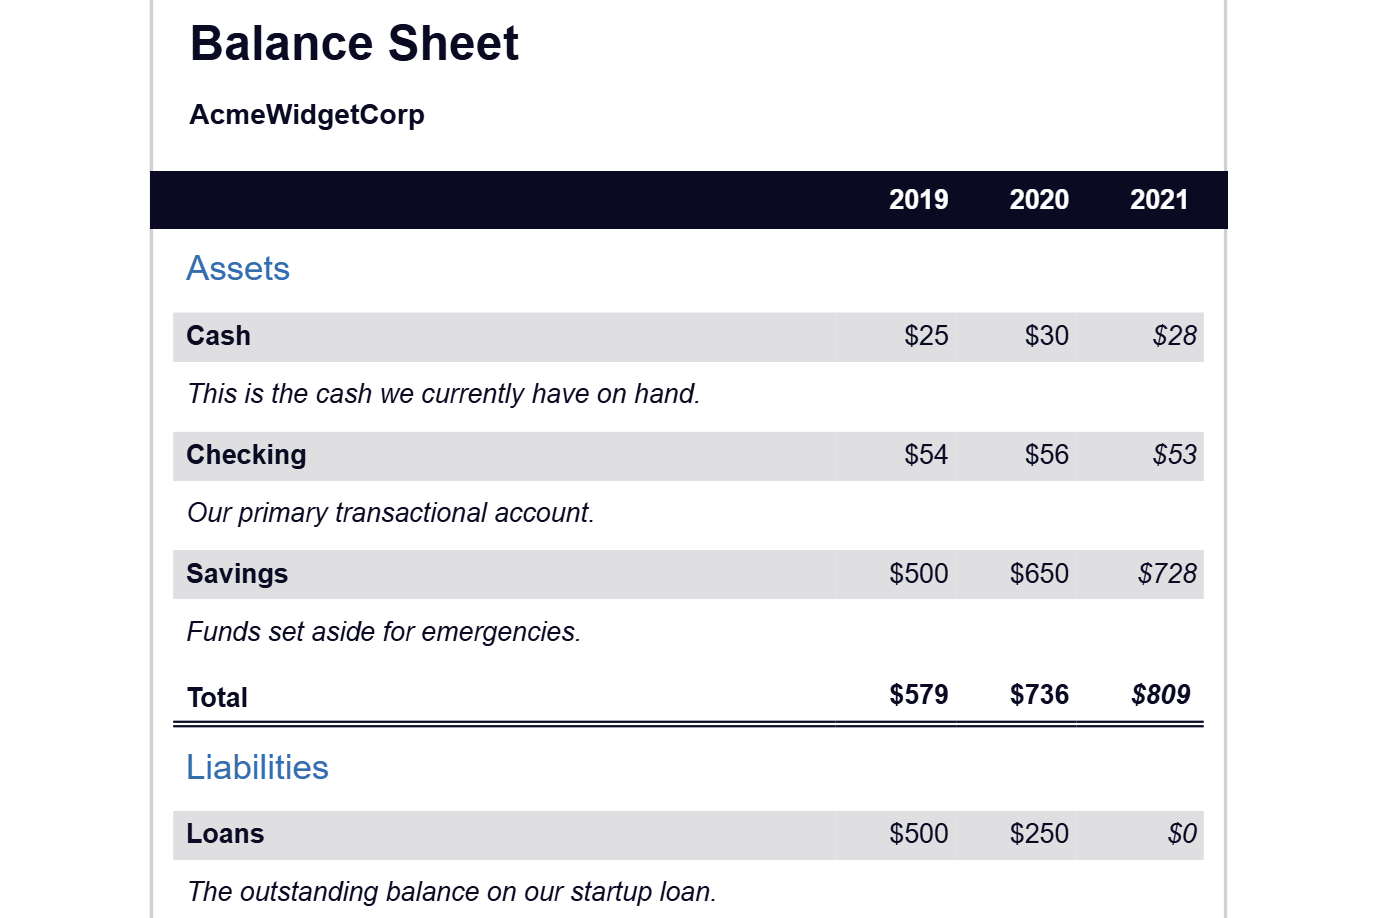
Task: Click the startup loan description text
Action: click(x=451, y=892)
